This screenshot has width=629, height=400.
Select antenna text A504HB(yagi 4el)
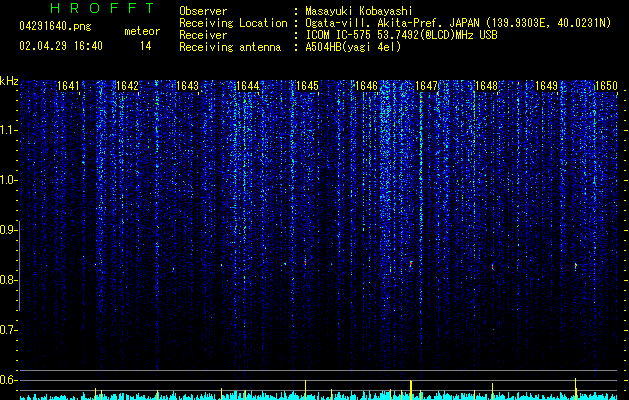353,47
